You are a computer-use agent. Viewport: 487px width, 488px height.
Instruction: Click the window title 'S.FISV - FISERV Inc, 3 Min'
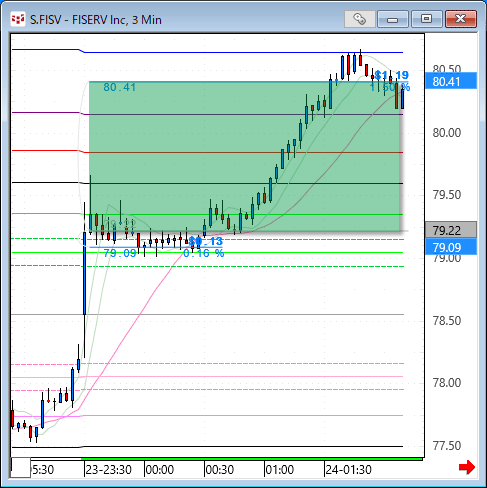[x=96, y=20]
